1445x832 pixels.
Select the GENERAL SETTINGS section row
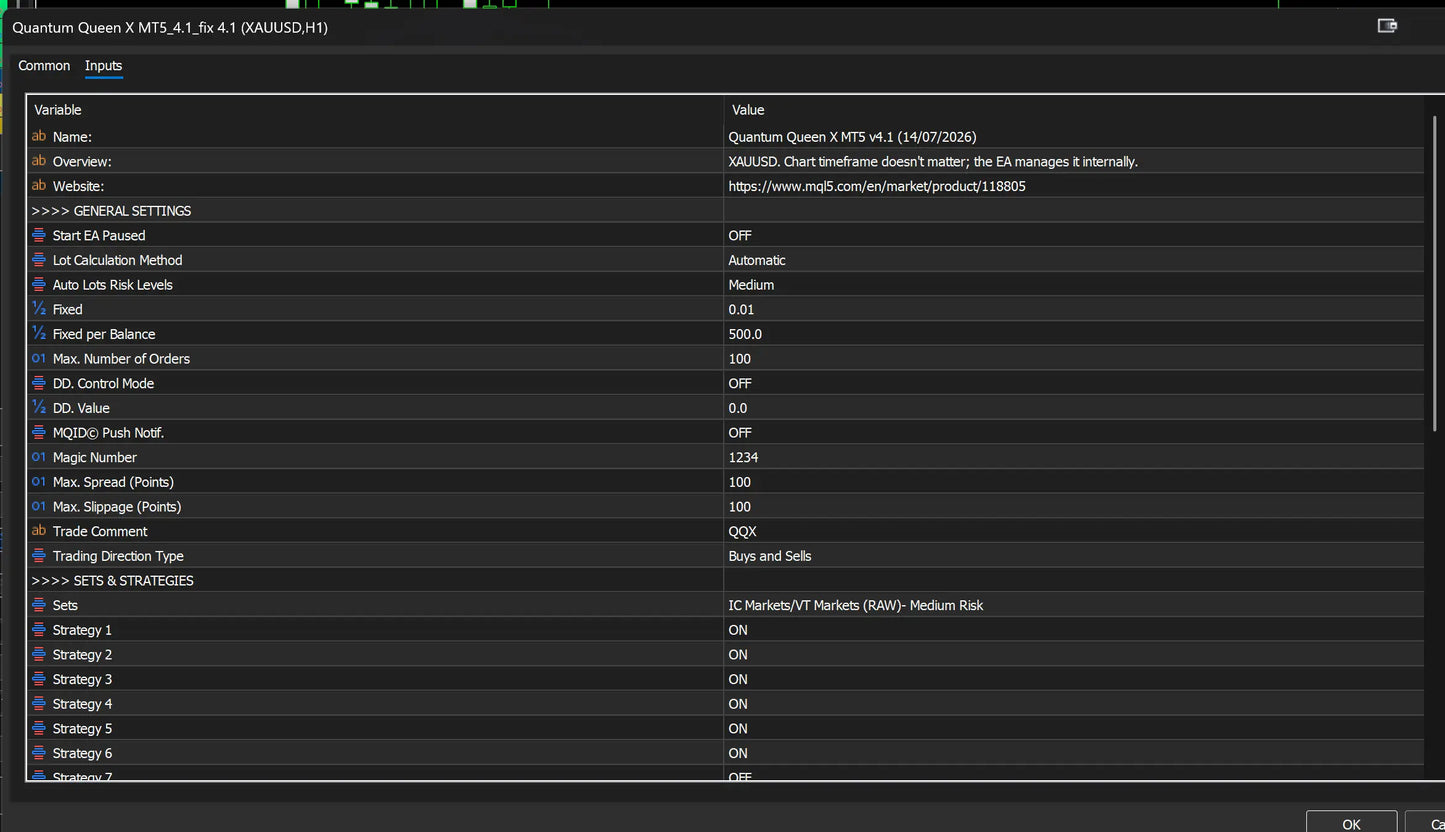726,210
